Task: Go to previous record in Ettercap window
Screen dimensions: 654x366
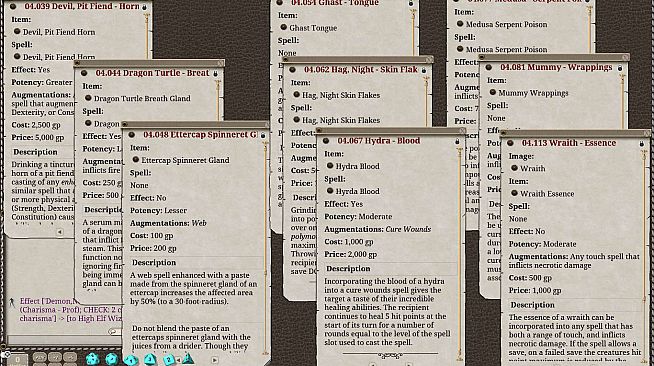Action: 179,360
